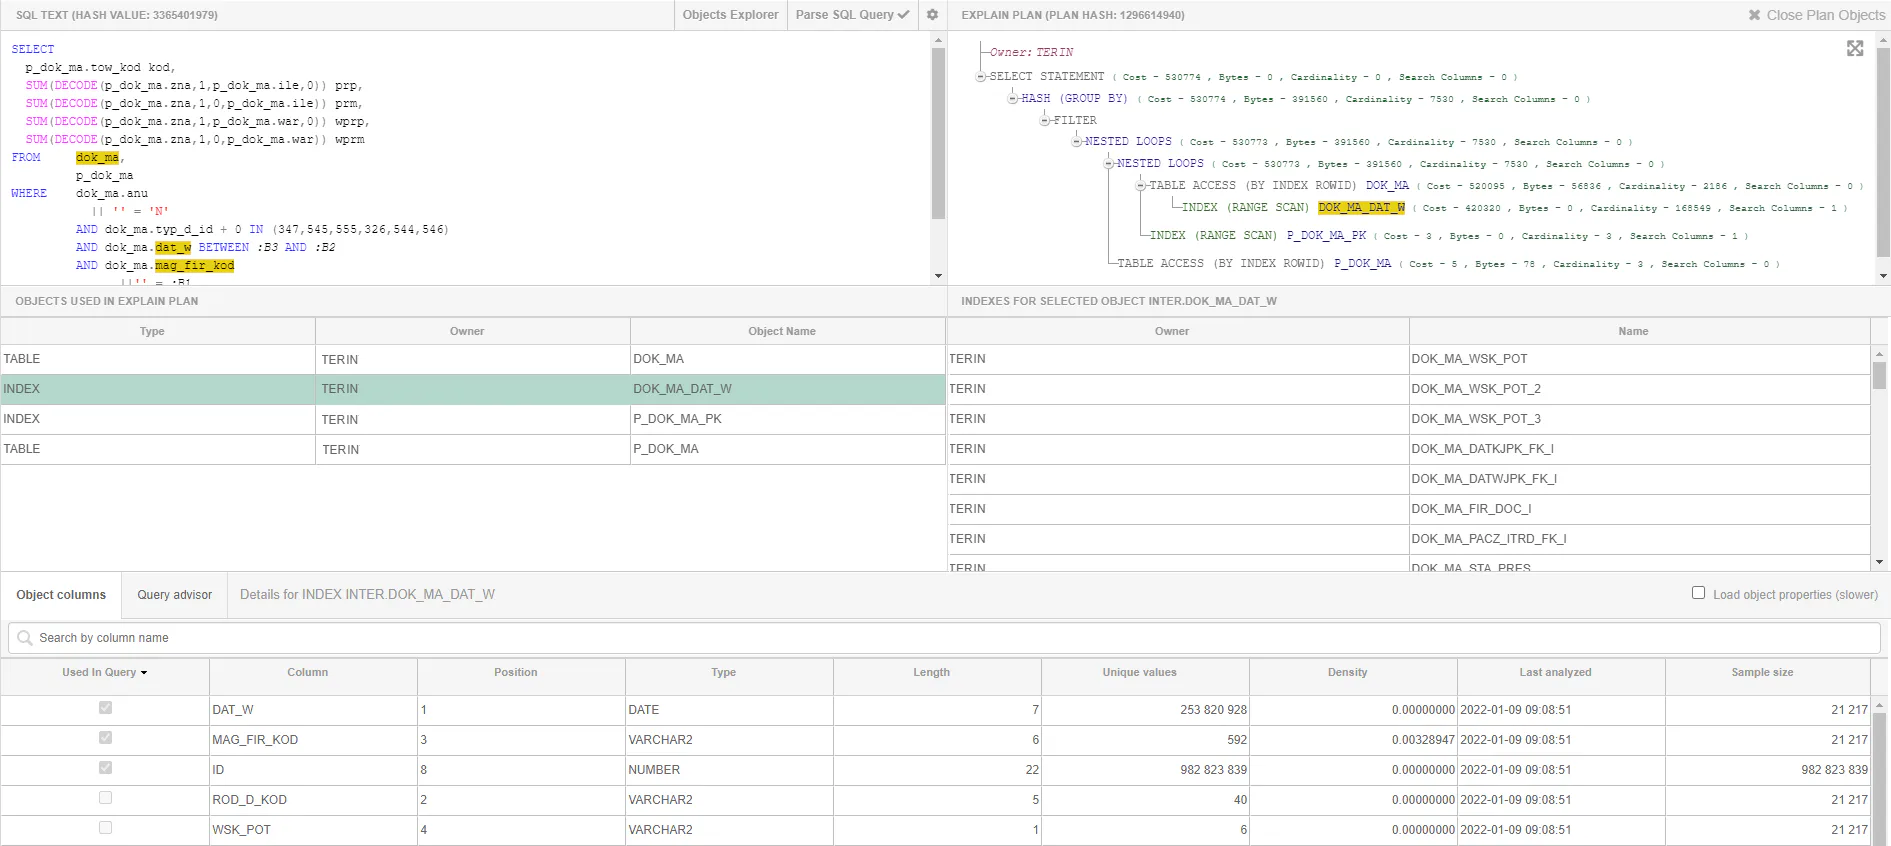Image resolution: width=1891 pixels, height=846 pixels.
Task: Select the P_DOK_MA_PK index row in plan objects
Action: [472, 419]
